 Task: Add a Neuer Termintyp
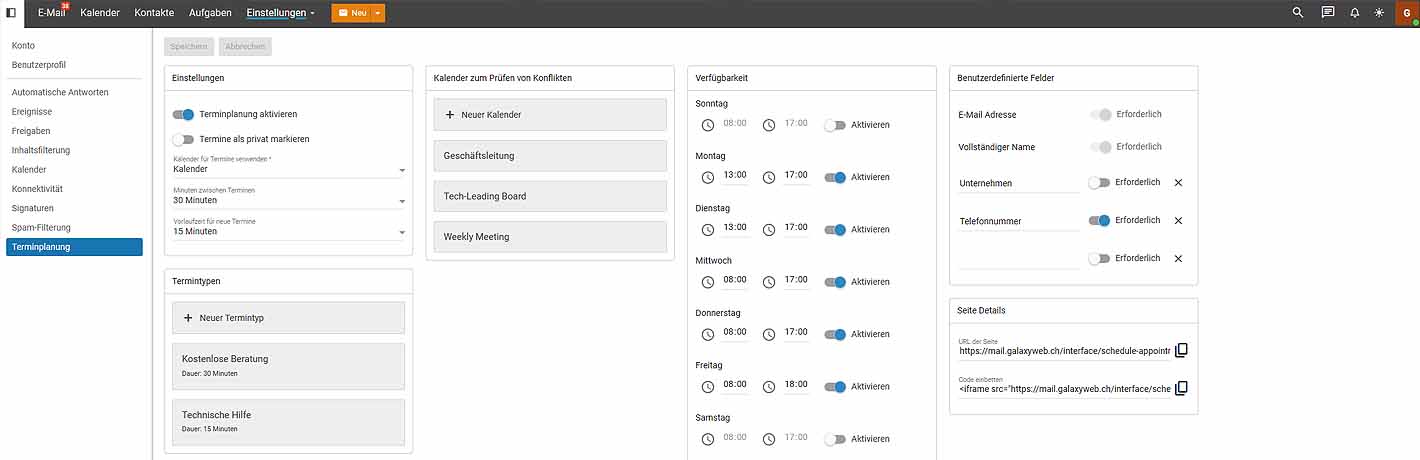pyautogui.click(x=288, y=318)
